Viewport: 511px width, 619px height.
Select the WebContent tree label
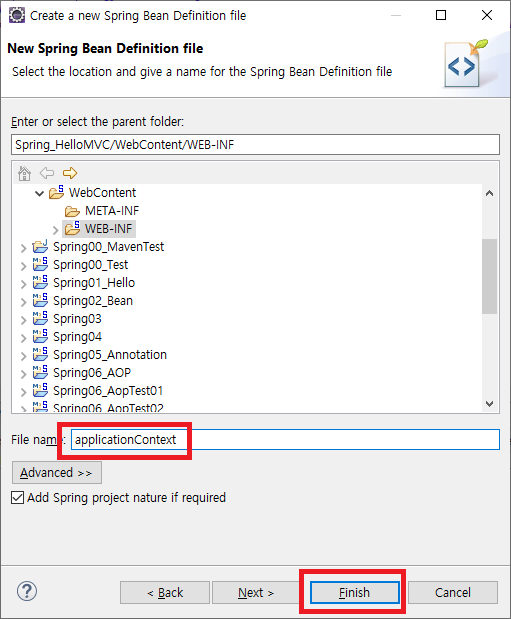102,192
